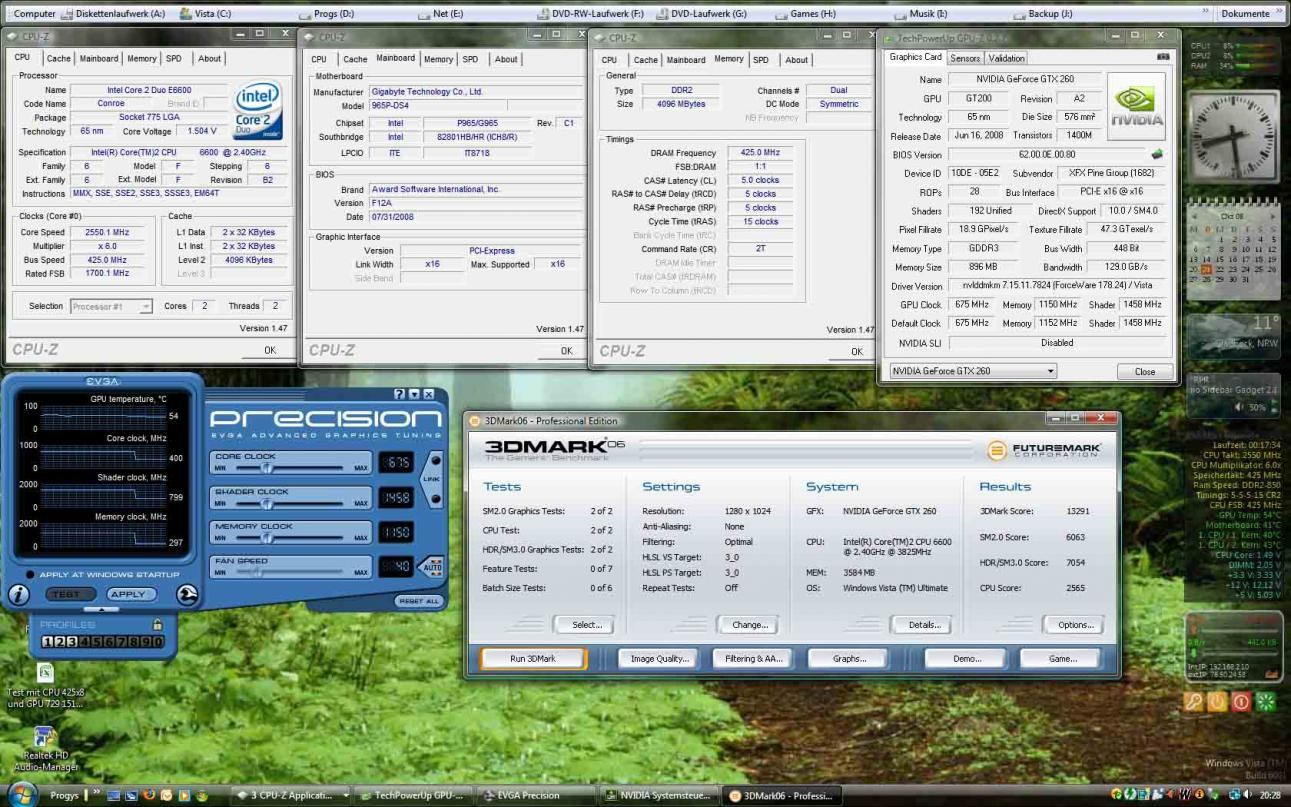Click the orange key sidebar gadget button
The height and width of the screenshot is (807, 1291).
1193,702
